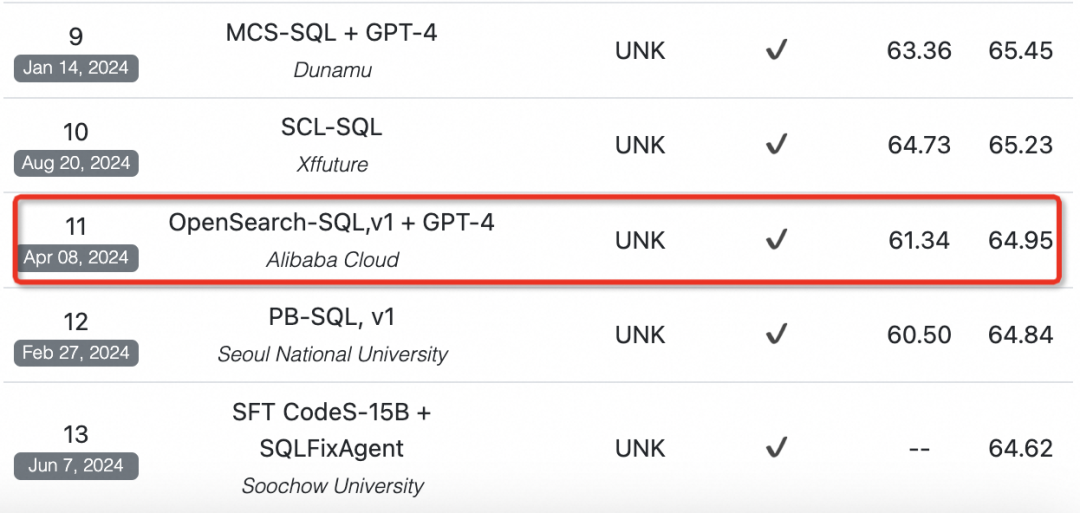Click the Apr 08, 2024 date badge

(76, 258)
